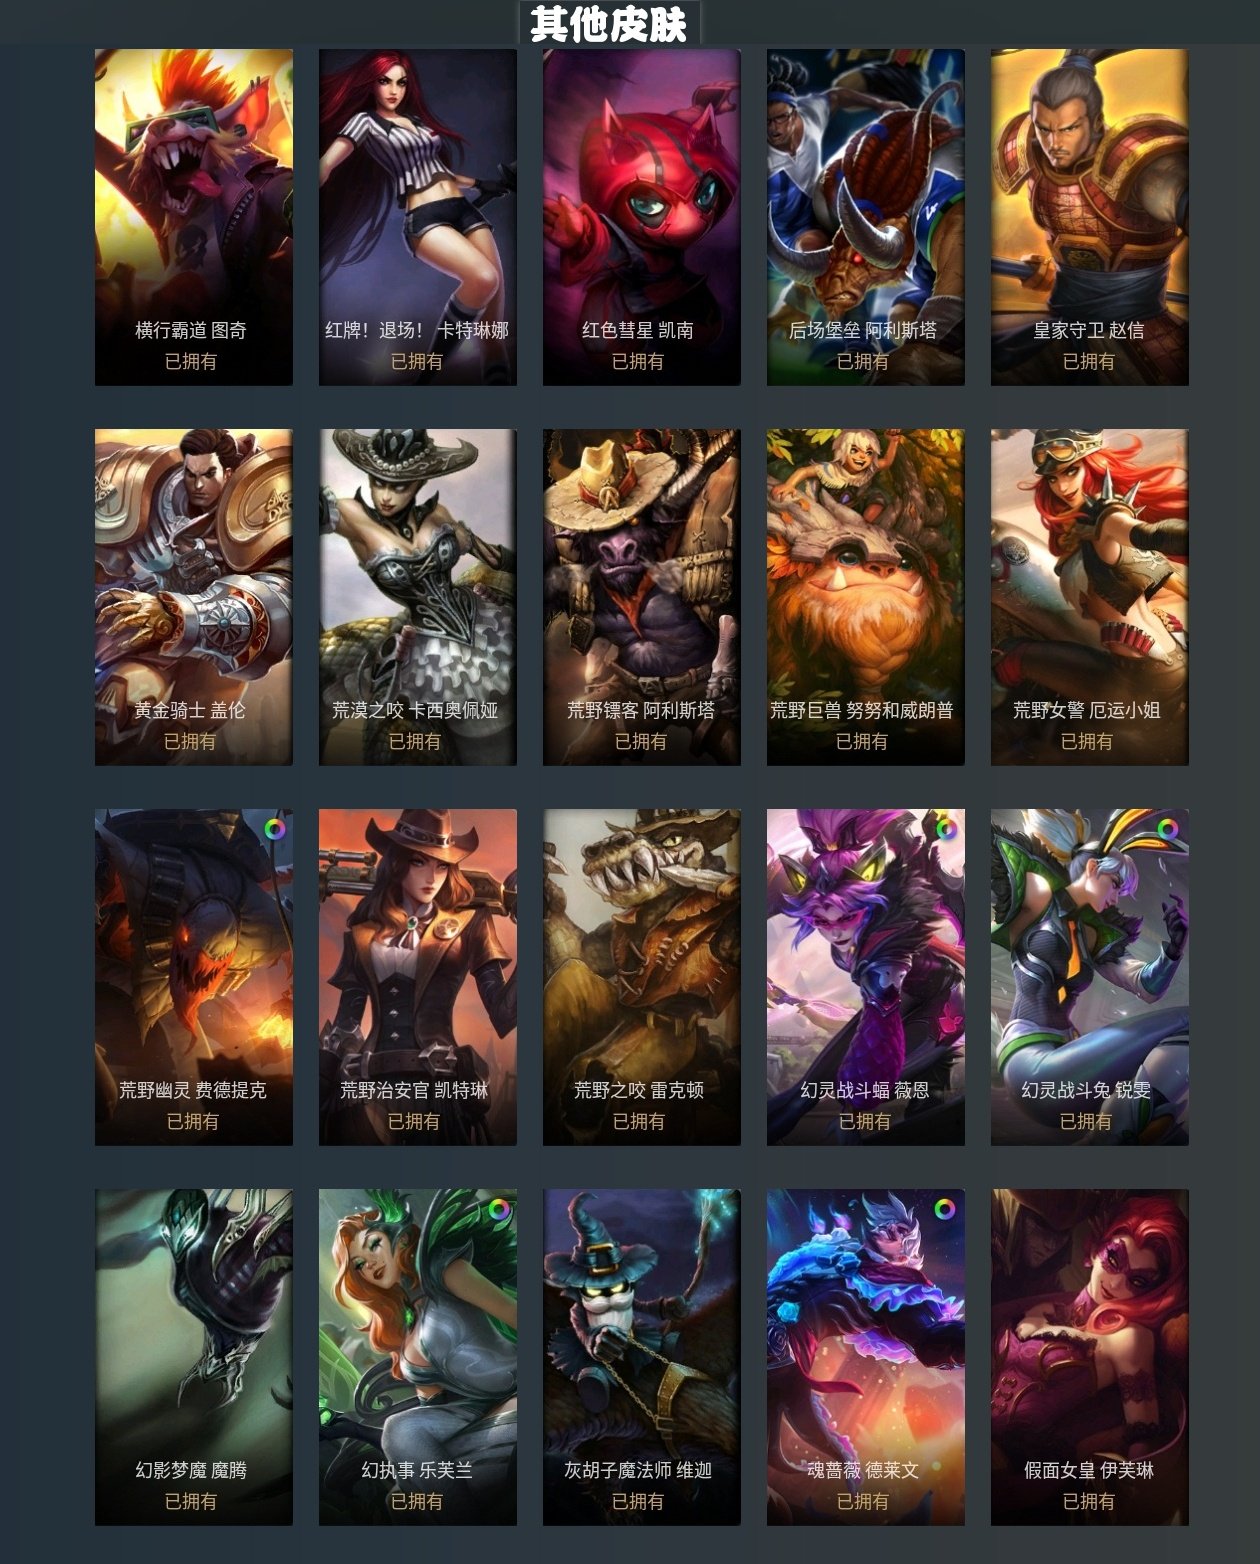1260x1564 pixels.
Task: Click chroma icon on 魂蔷薇 德莱文 card
Action: [945, 1209]
